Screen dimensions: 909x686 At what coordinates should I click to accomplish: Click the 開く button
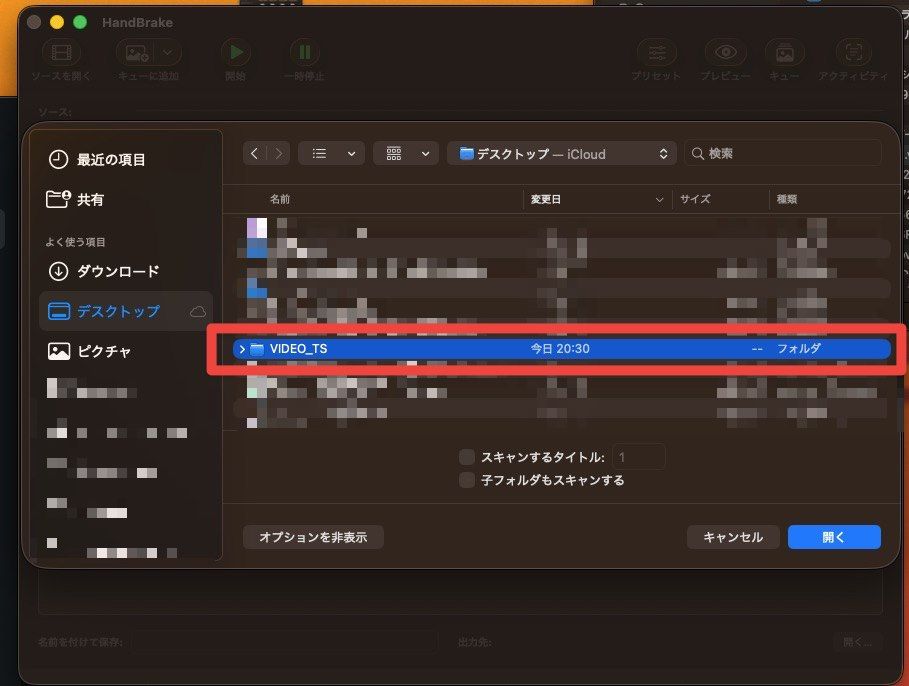[834, 537]
